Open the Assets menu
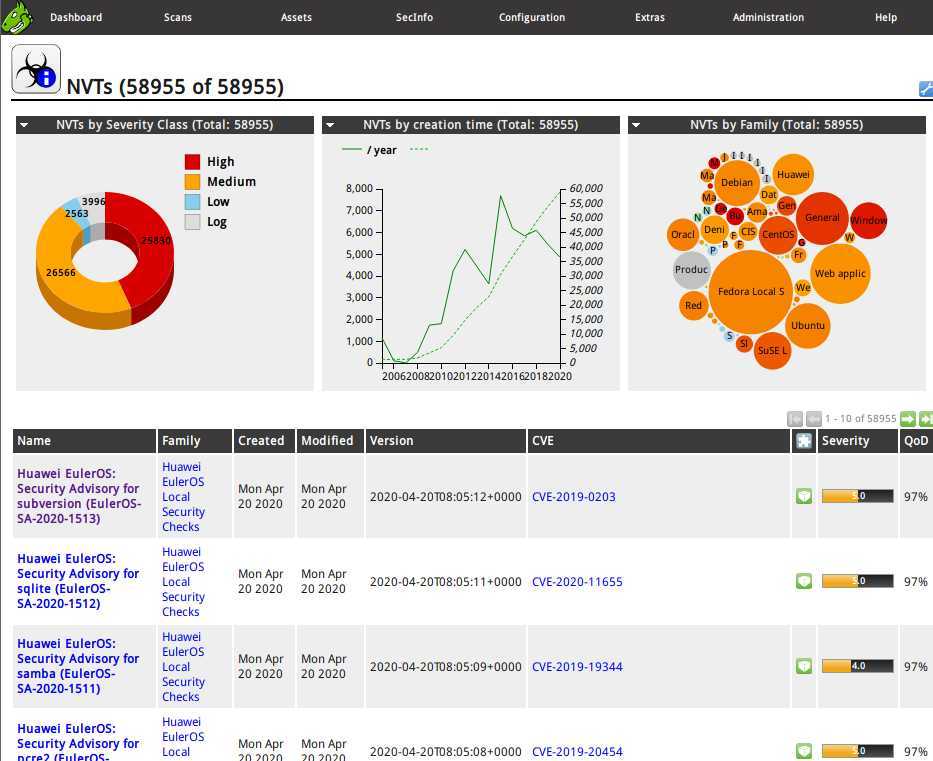The height and width of the screenshot is (761, 933). tap(296, 17)
